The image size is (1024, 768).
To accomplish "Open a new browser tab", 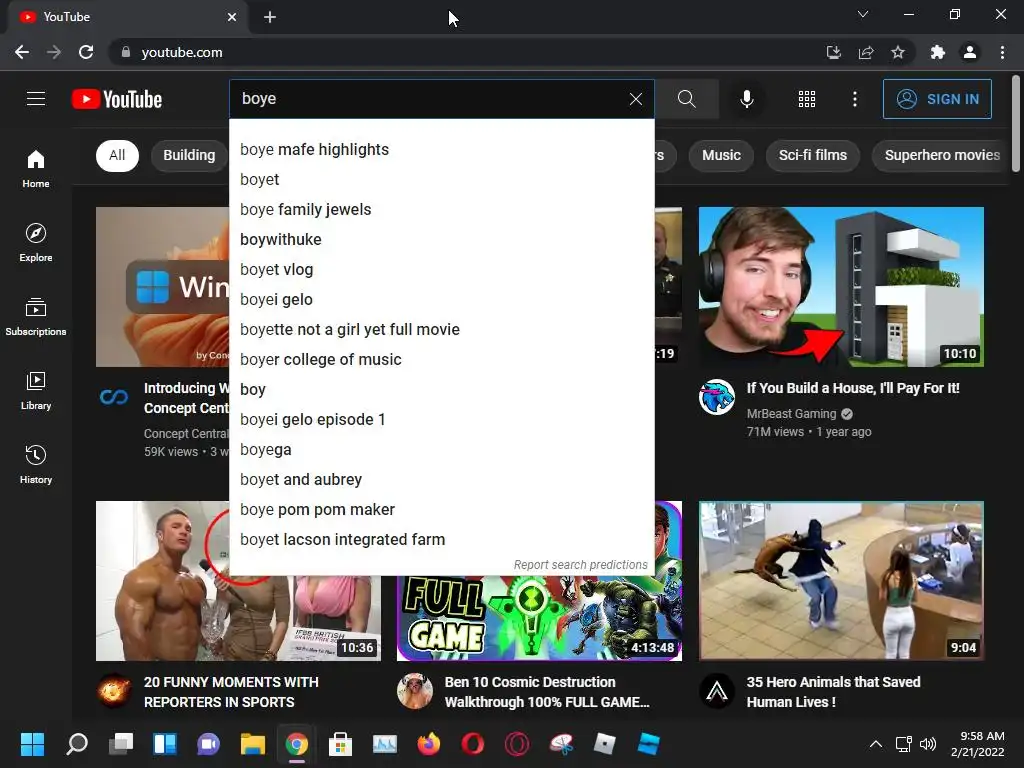I will point(270,17).
